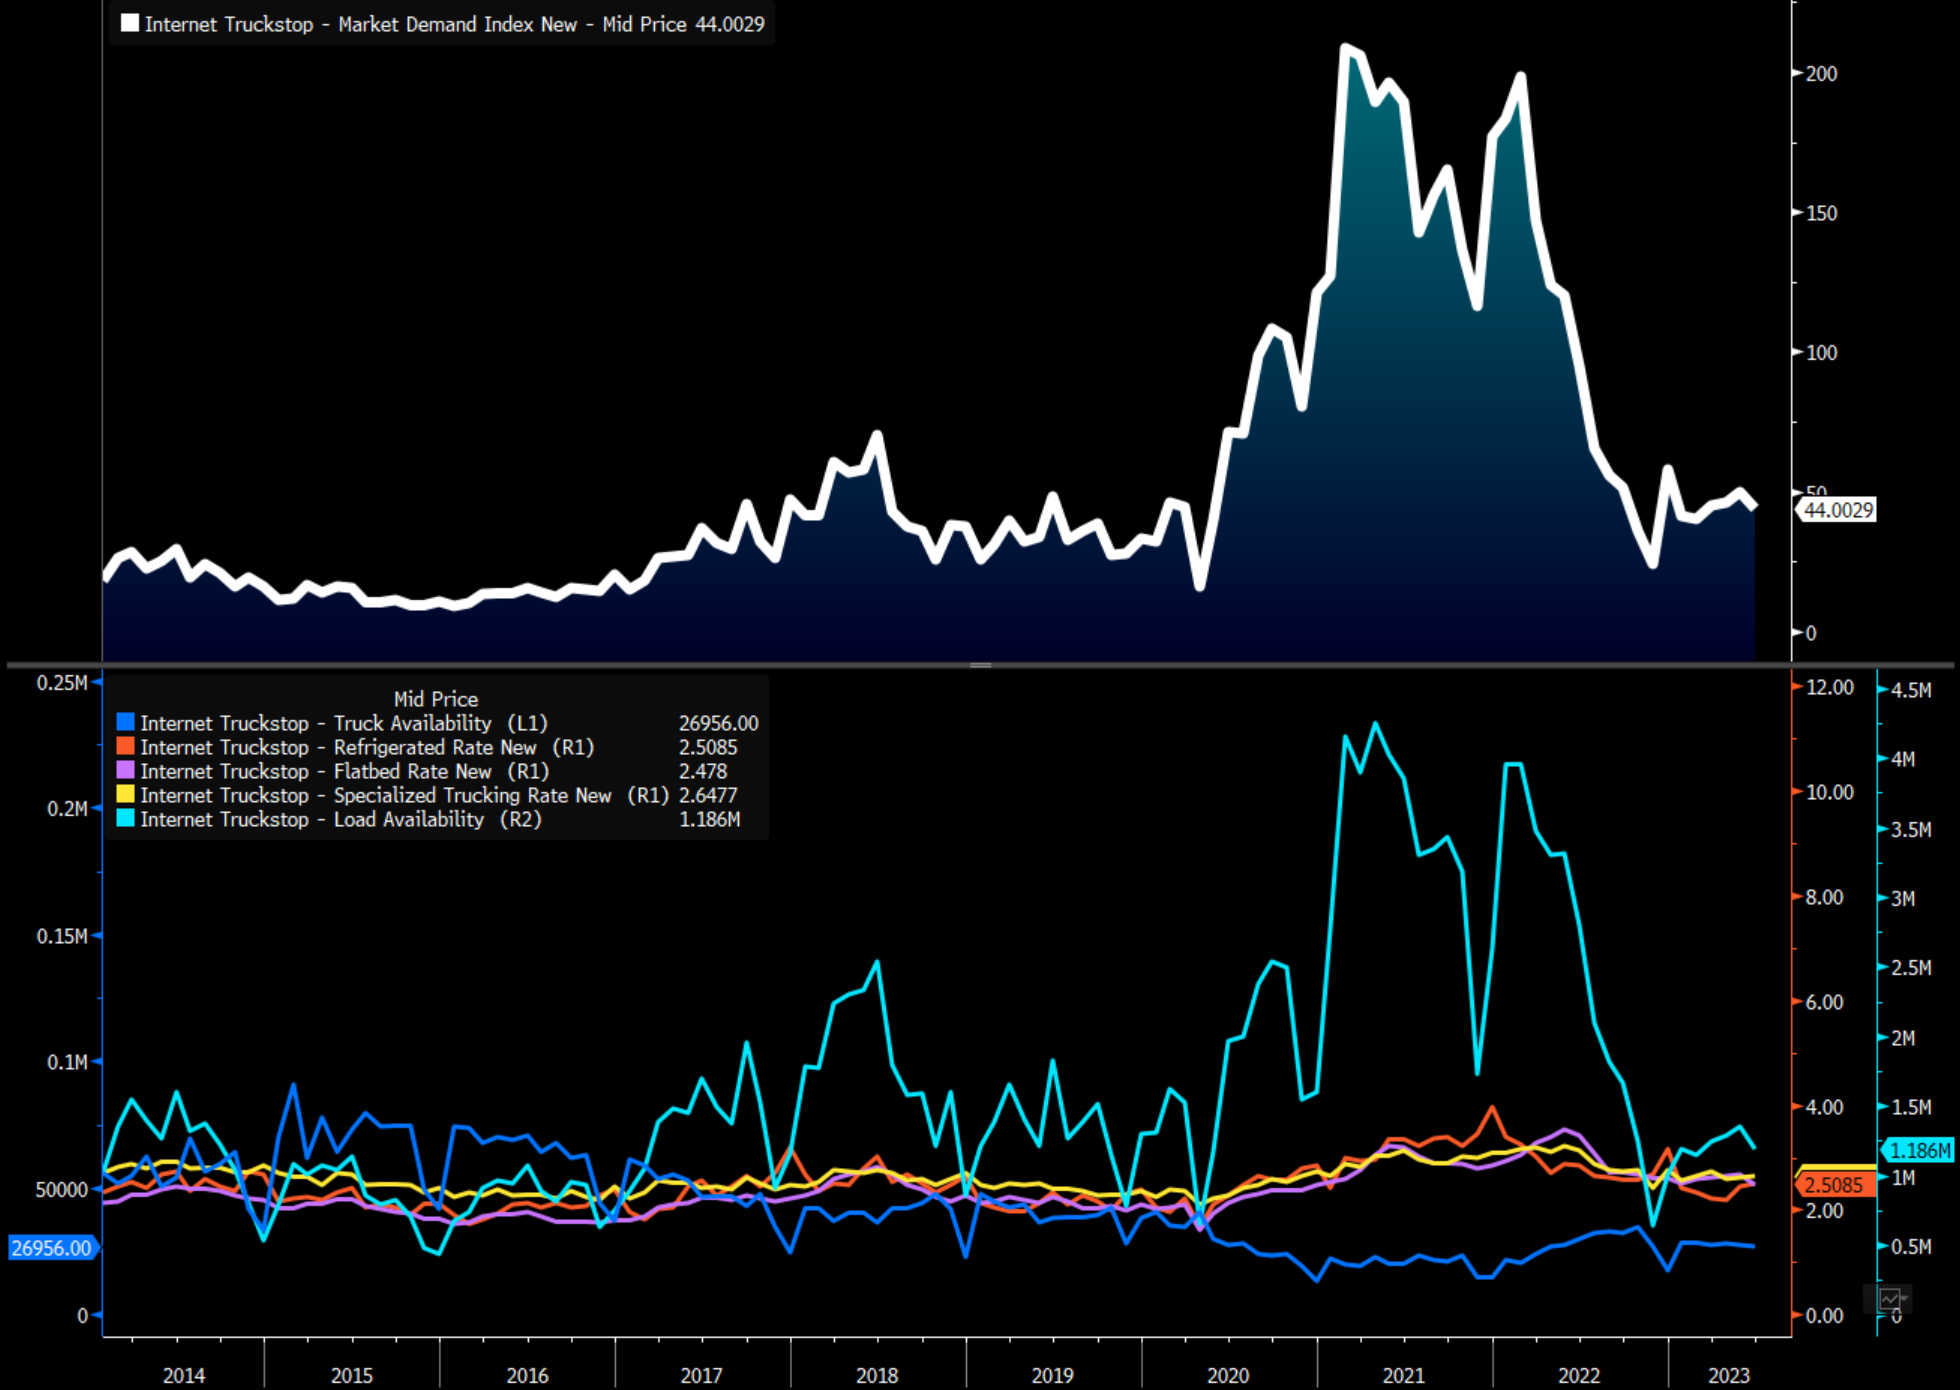Click the white Market Demand Index legend swatch
This screenshot has height=1390, width=1960.
(x=130, y=23)
